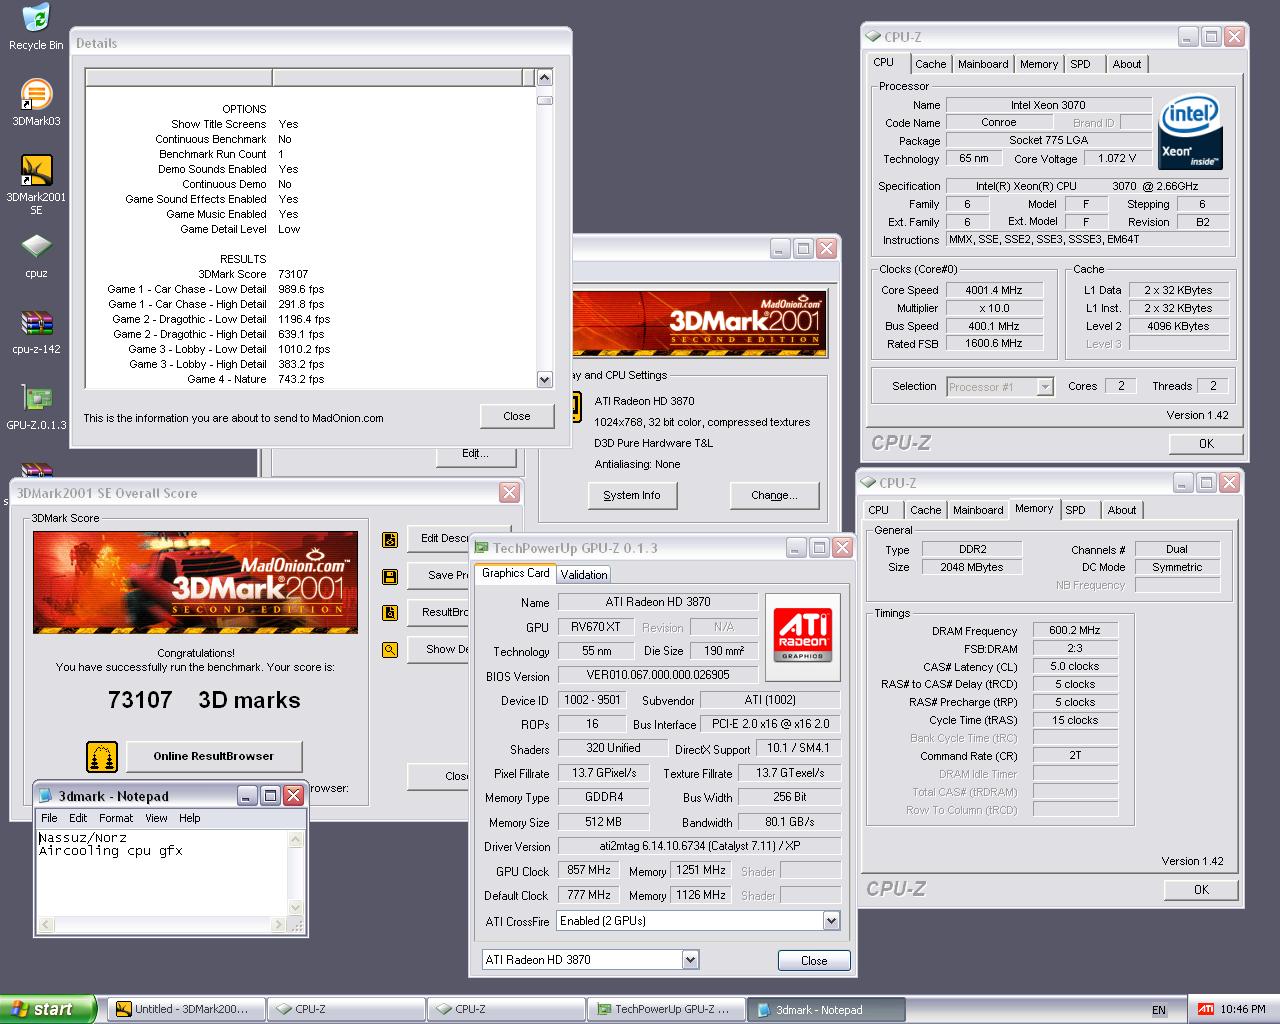1280x1024 pixels.
Task: Click the GPU-Z title bar icon
Action: (482, 548)
